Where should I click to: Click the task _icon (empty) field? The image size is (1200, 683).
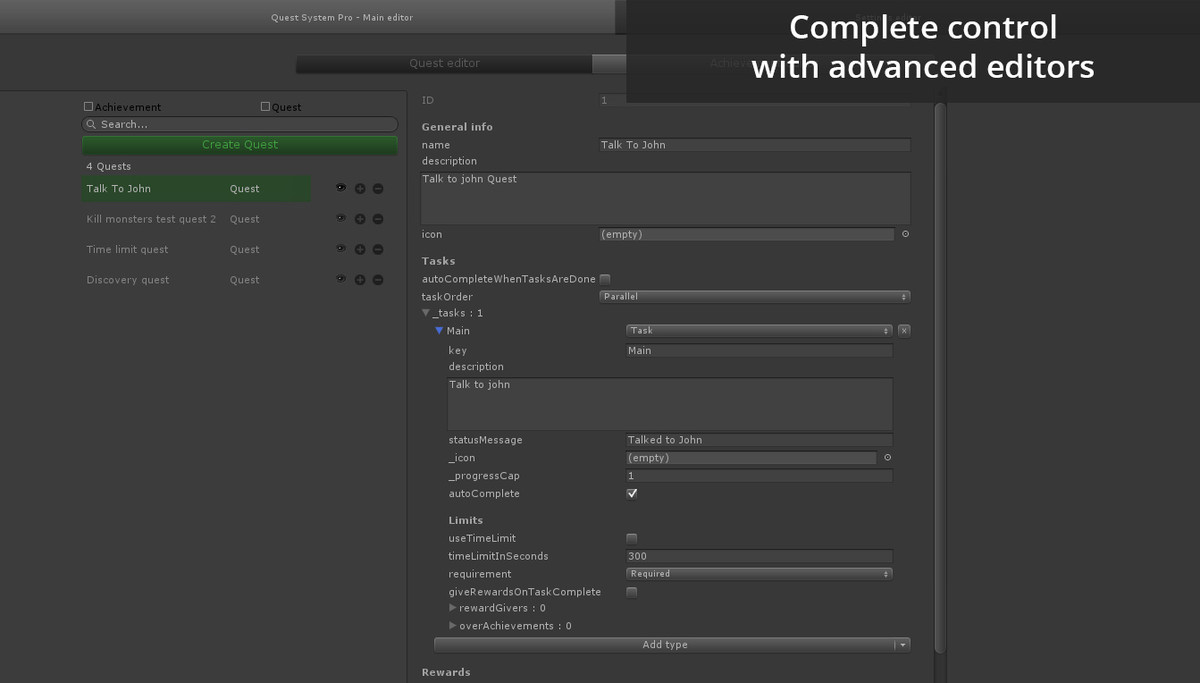[x=751, y=458]
